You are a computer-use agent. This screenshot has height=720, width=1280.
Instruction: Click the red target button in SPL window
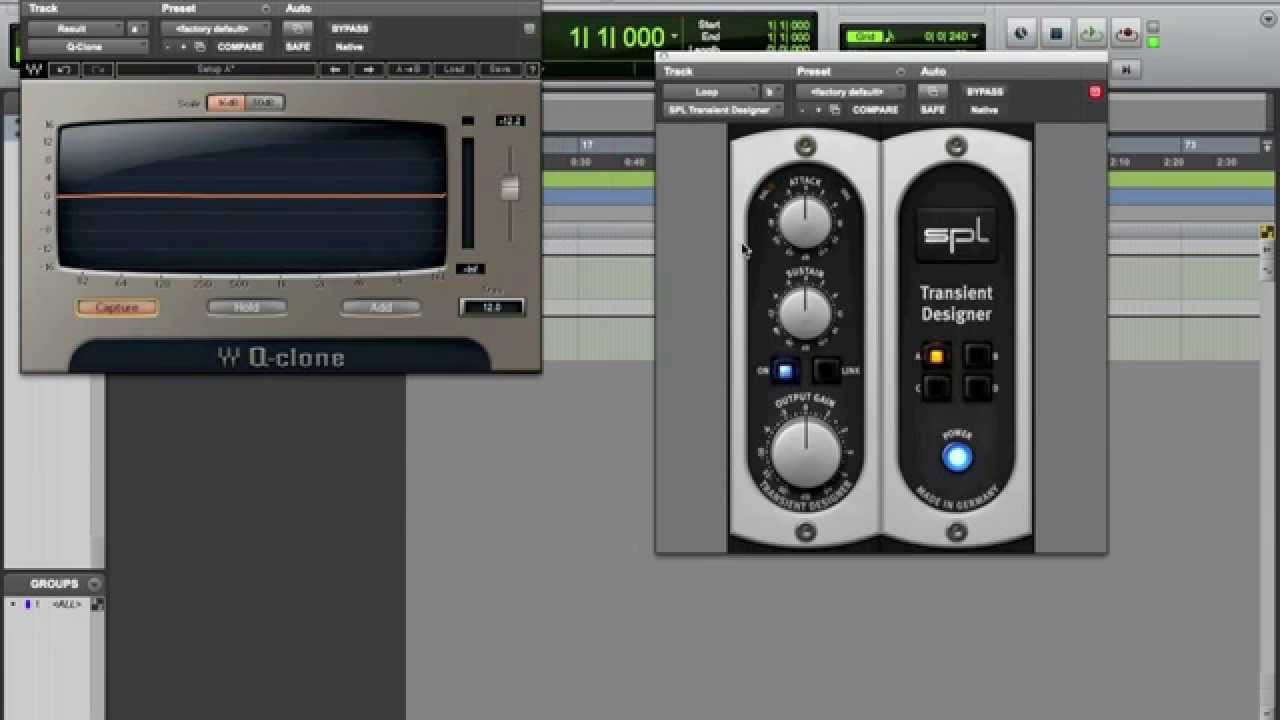point(1095,92)
